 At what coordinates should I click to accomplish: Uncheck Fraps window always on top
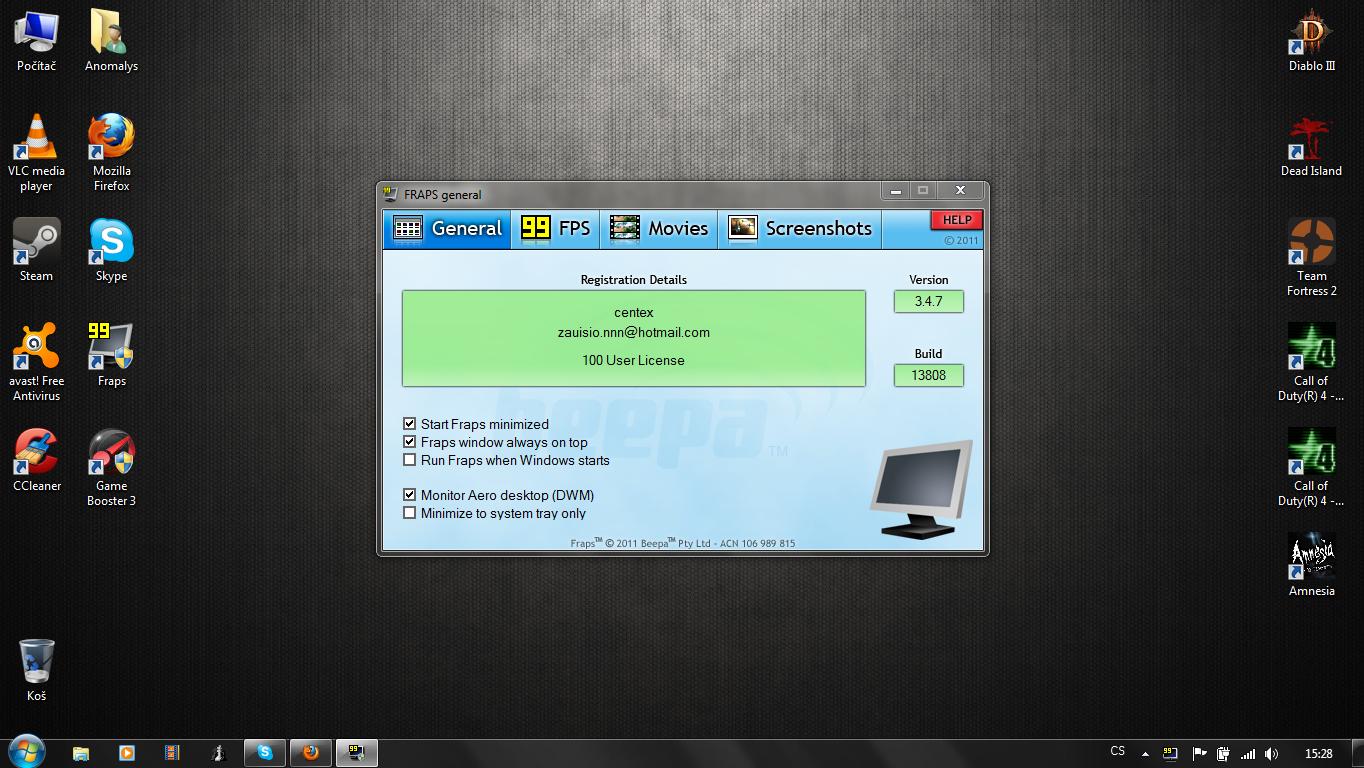[x=409, y=442]
